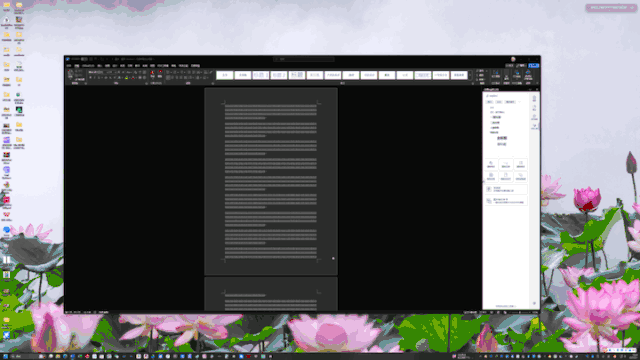Toggle italic formatting in the font group
Screen dimensions: 640x360
95,78
